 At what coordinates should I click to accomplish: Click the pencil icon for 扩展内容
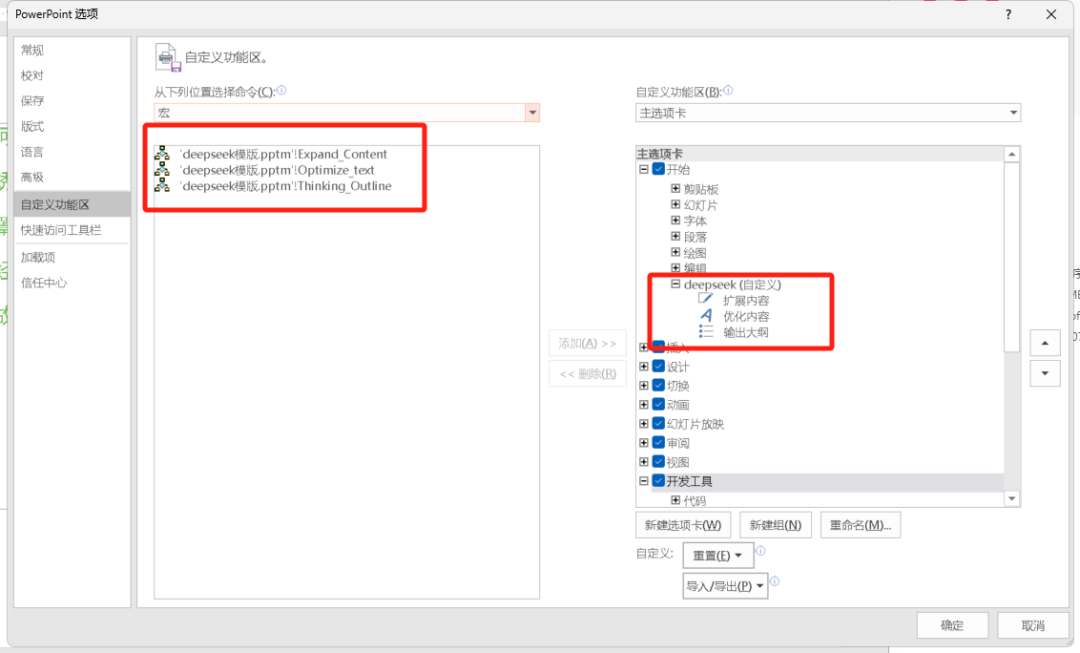(x=705, y=299)
